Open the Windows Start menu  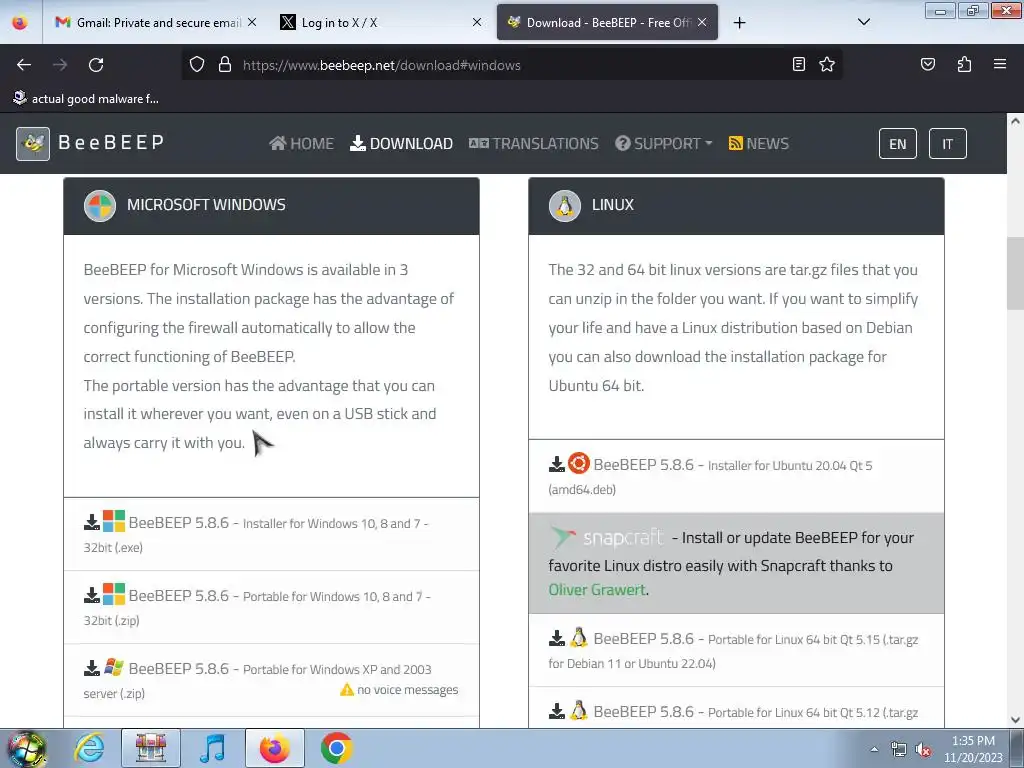[x=25, y=748]
